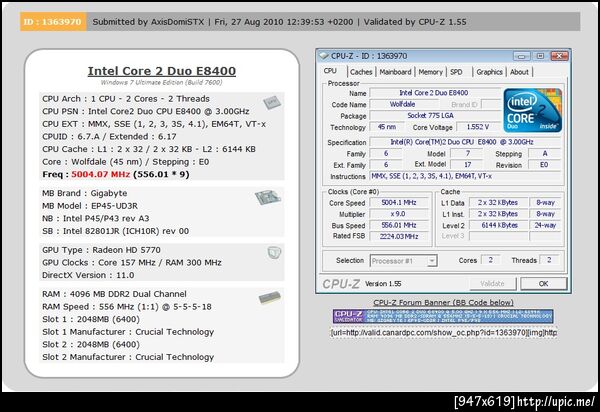Viewport: 600px width, 412px height.
Task: Switch to the Caches tab
Action: coord(361,72)
